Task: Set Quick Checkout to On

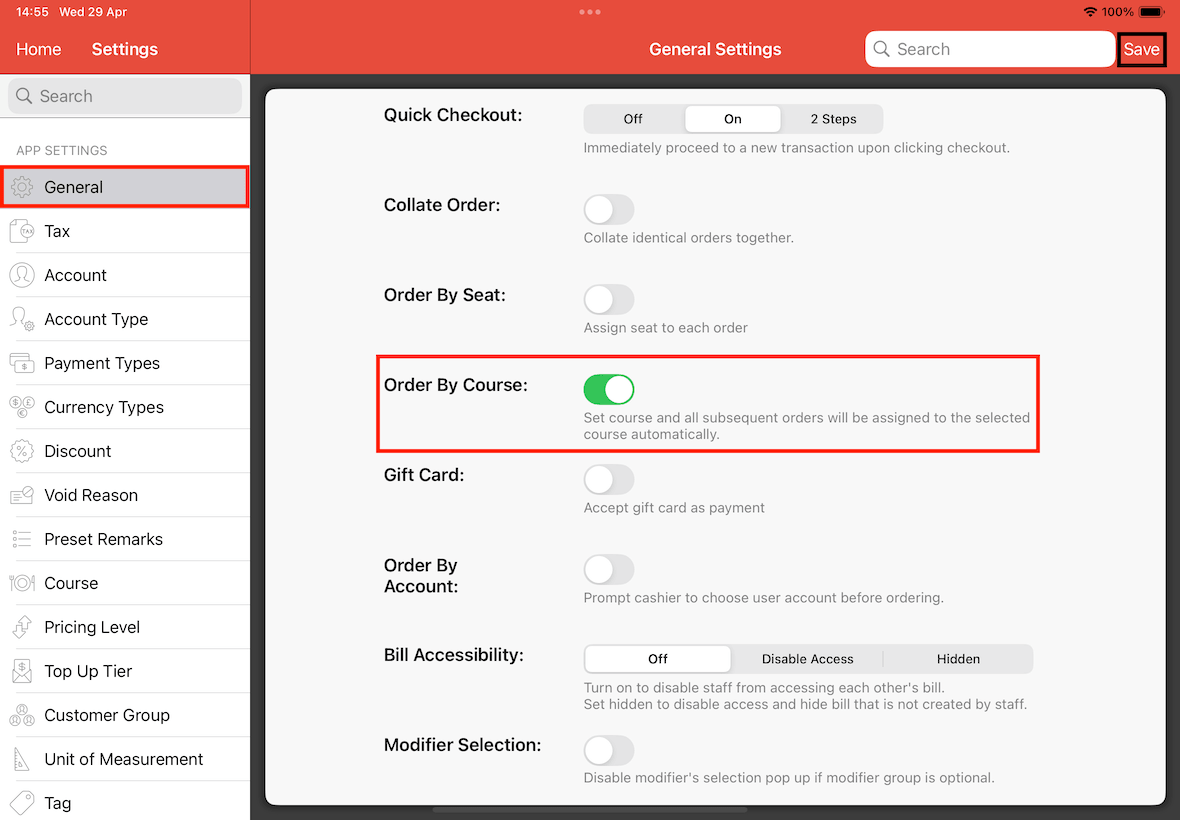Action: tap(733, 119)
